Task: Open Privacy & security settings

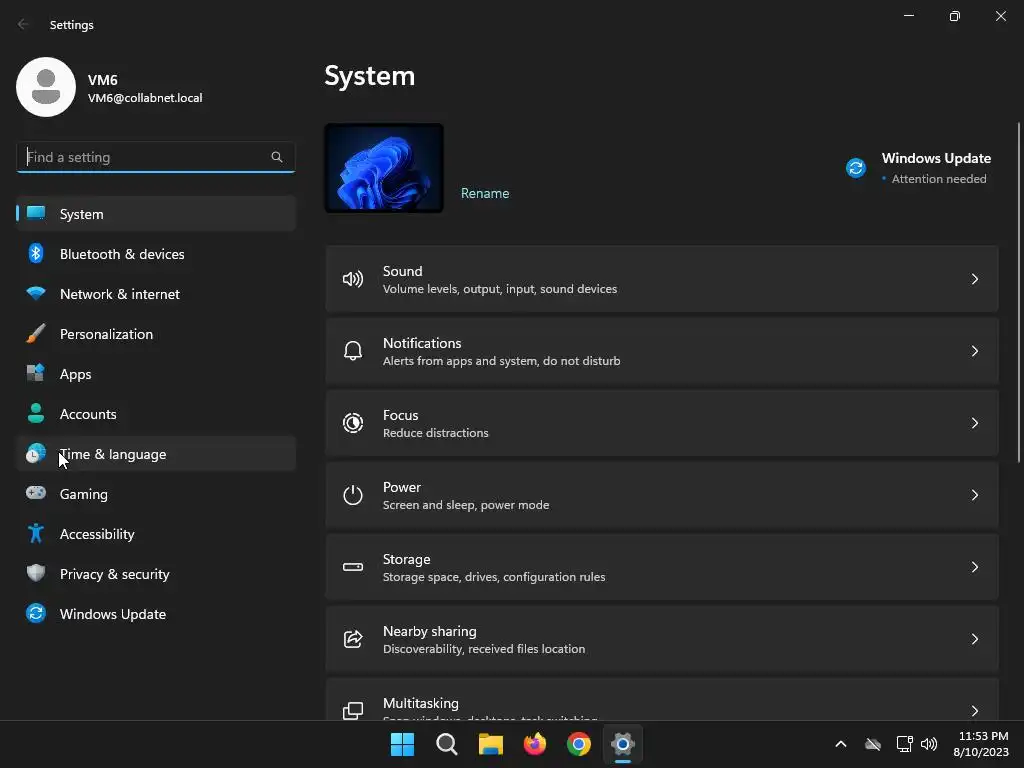Action: (156, 573)
